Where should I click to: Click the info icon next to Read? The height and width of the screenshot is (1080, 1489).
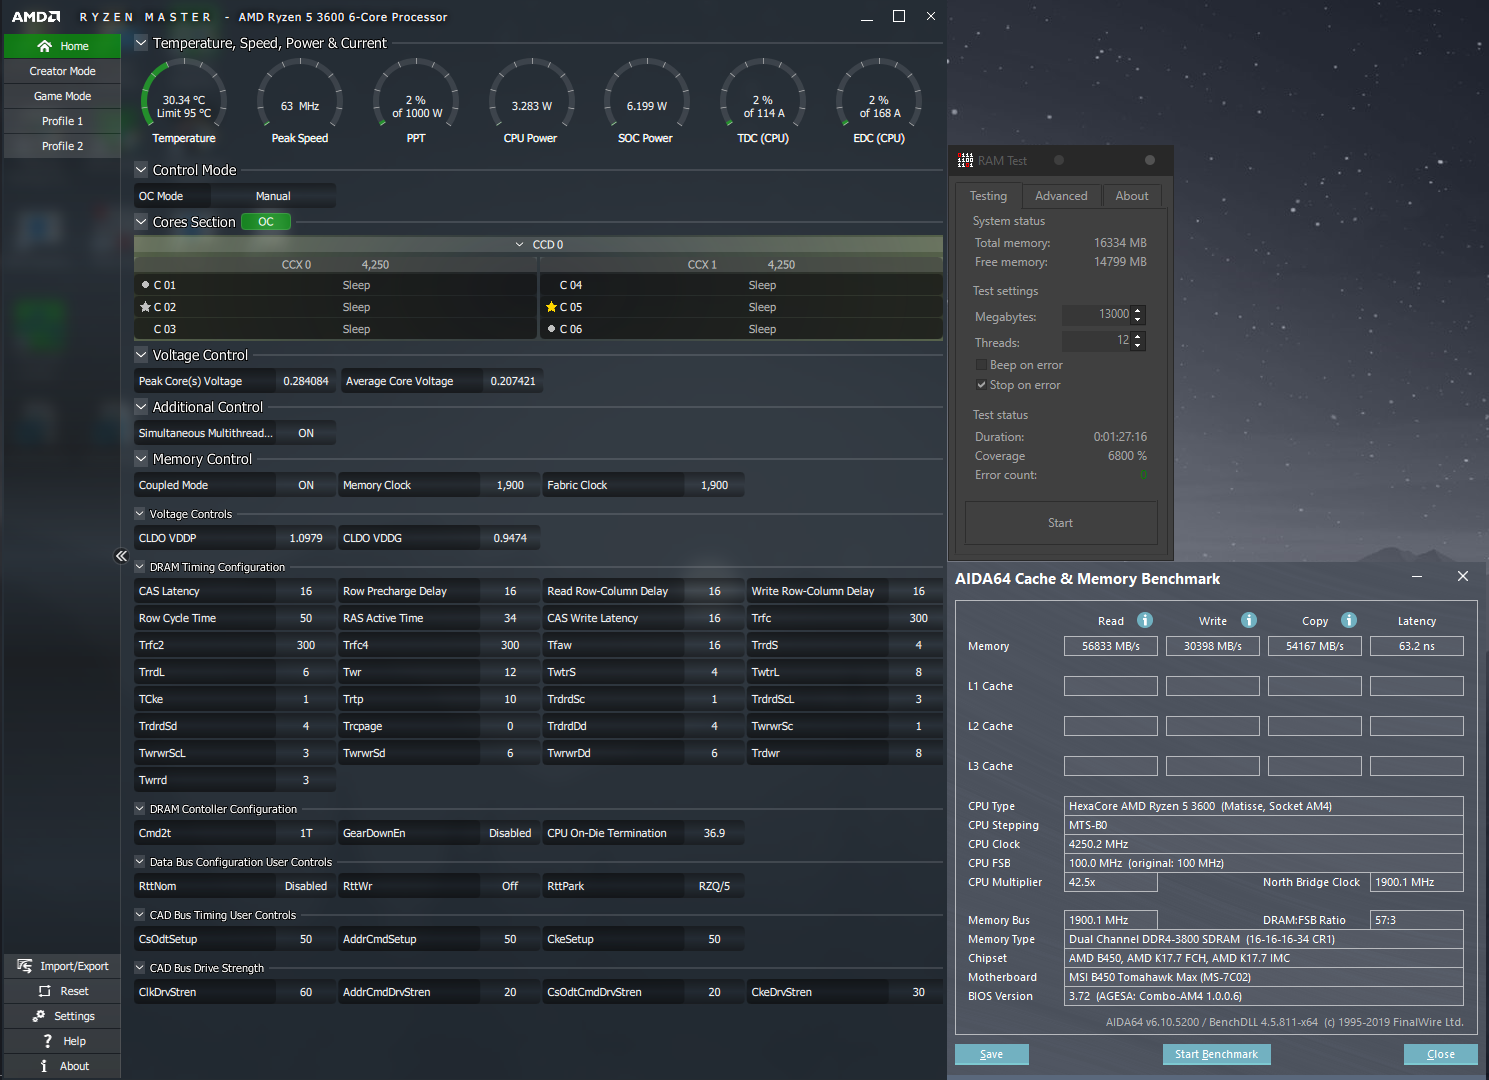pos(1145,620)
